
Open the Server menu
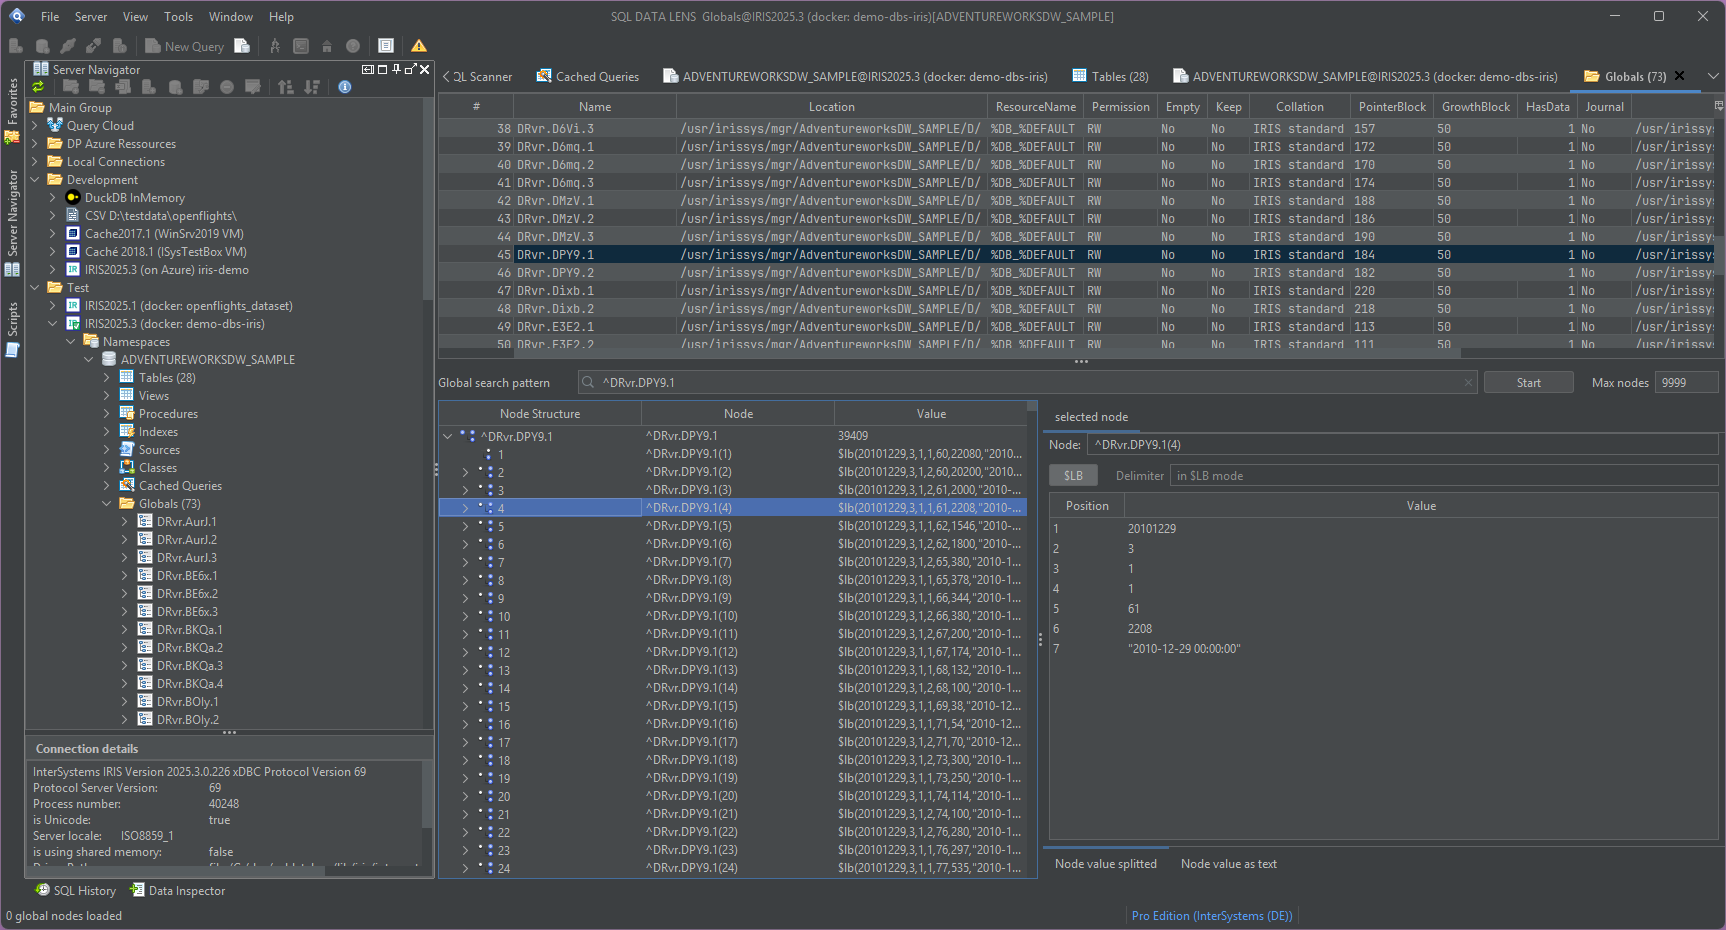pos(91,17)
